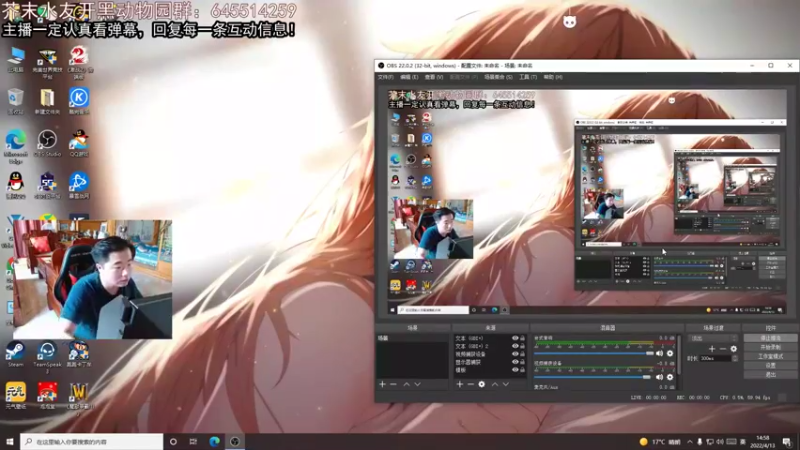The image size is (800, 450).
Task: Add a new source with the plus icon in 来源 panel
Action: click(x=460, y=384)
